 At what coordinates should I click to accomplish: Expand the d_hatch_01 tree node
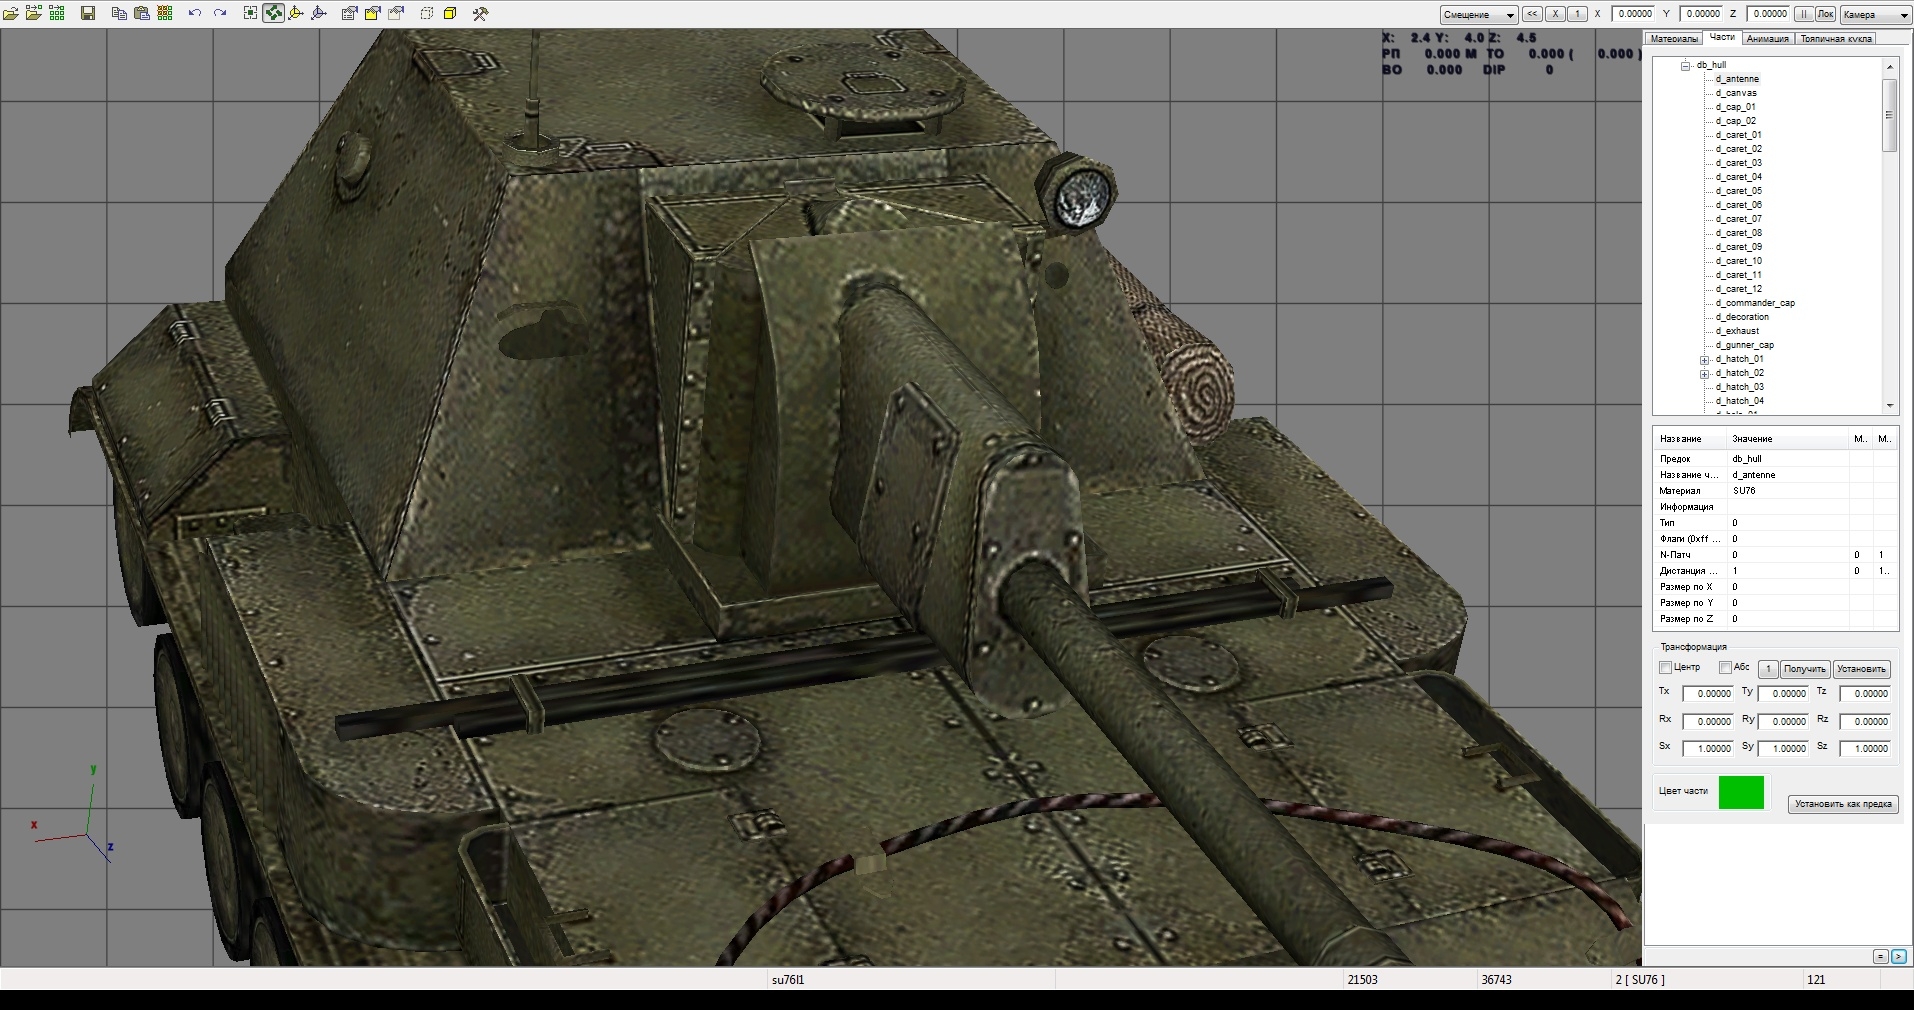(x=1705, y=359)
